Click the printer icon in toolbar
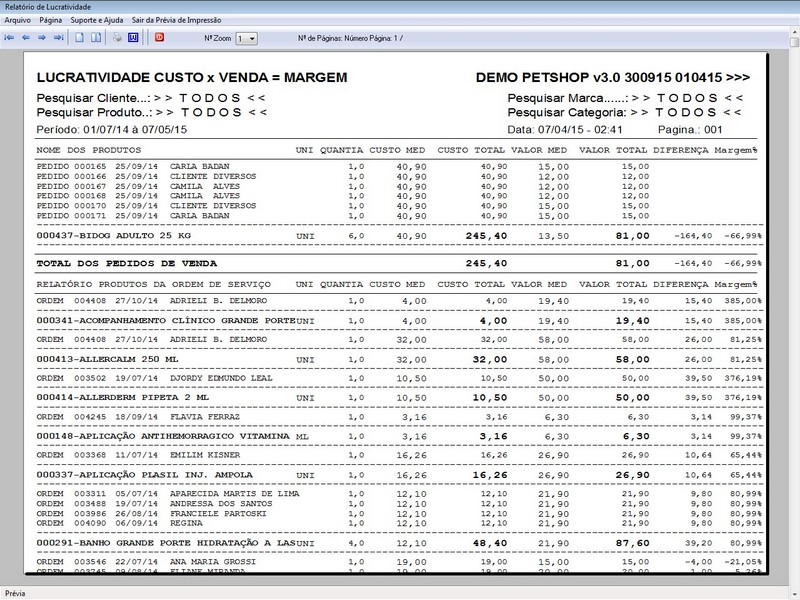This screenshot has height=600, width=800. (x=117, y=37)
